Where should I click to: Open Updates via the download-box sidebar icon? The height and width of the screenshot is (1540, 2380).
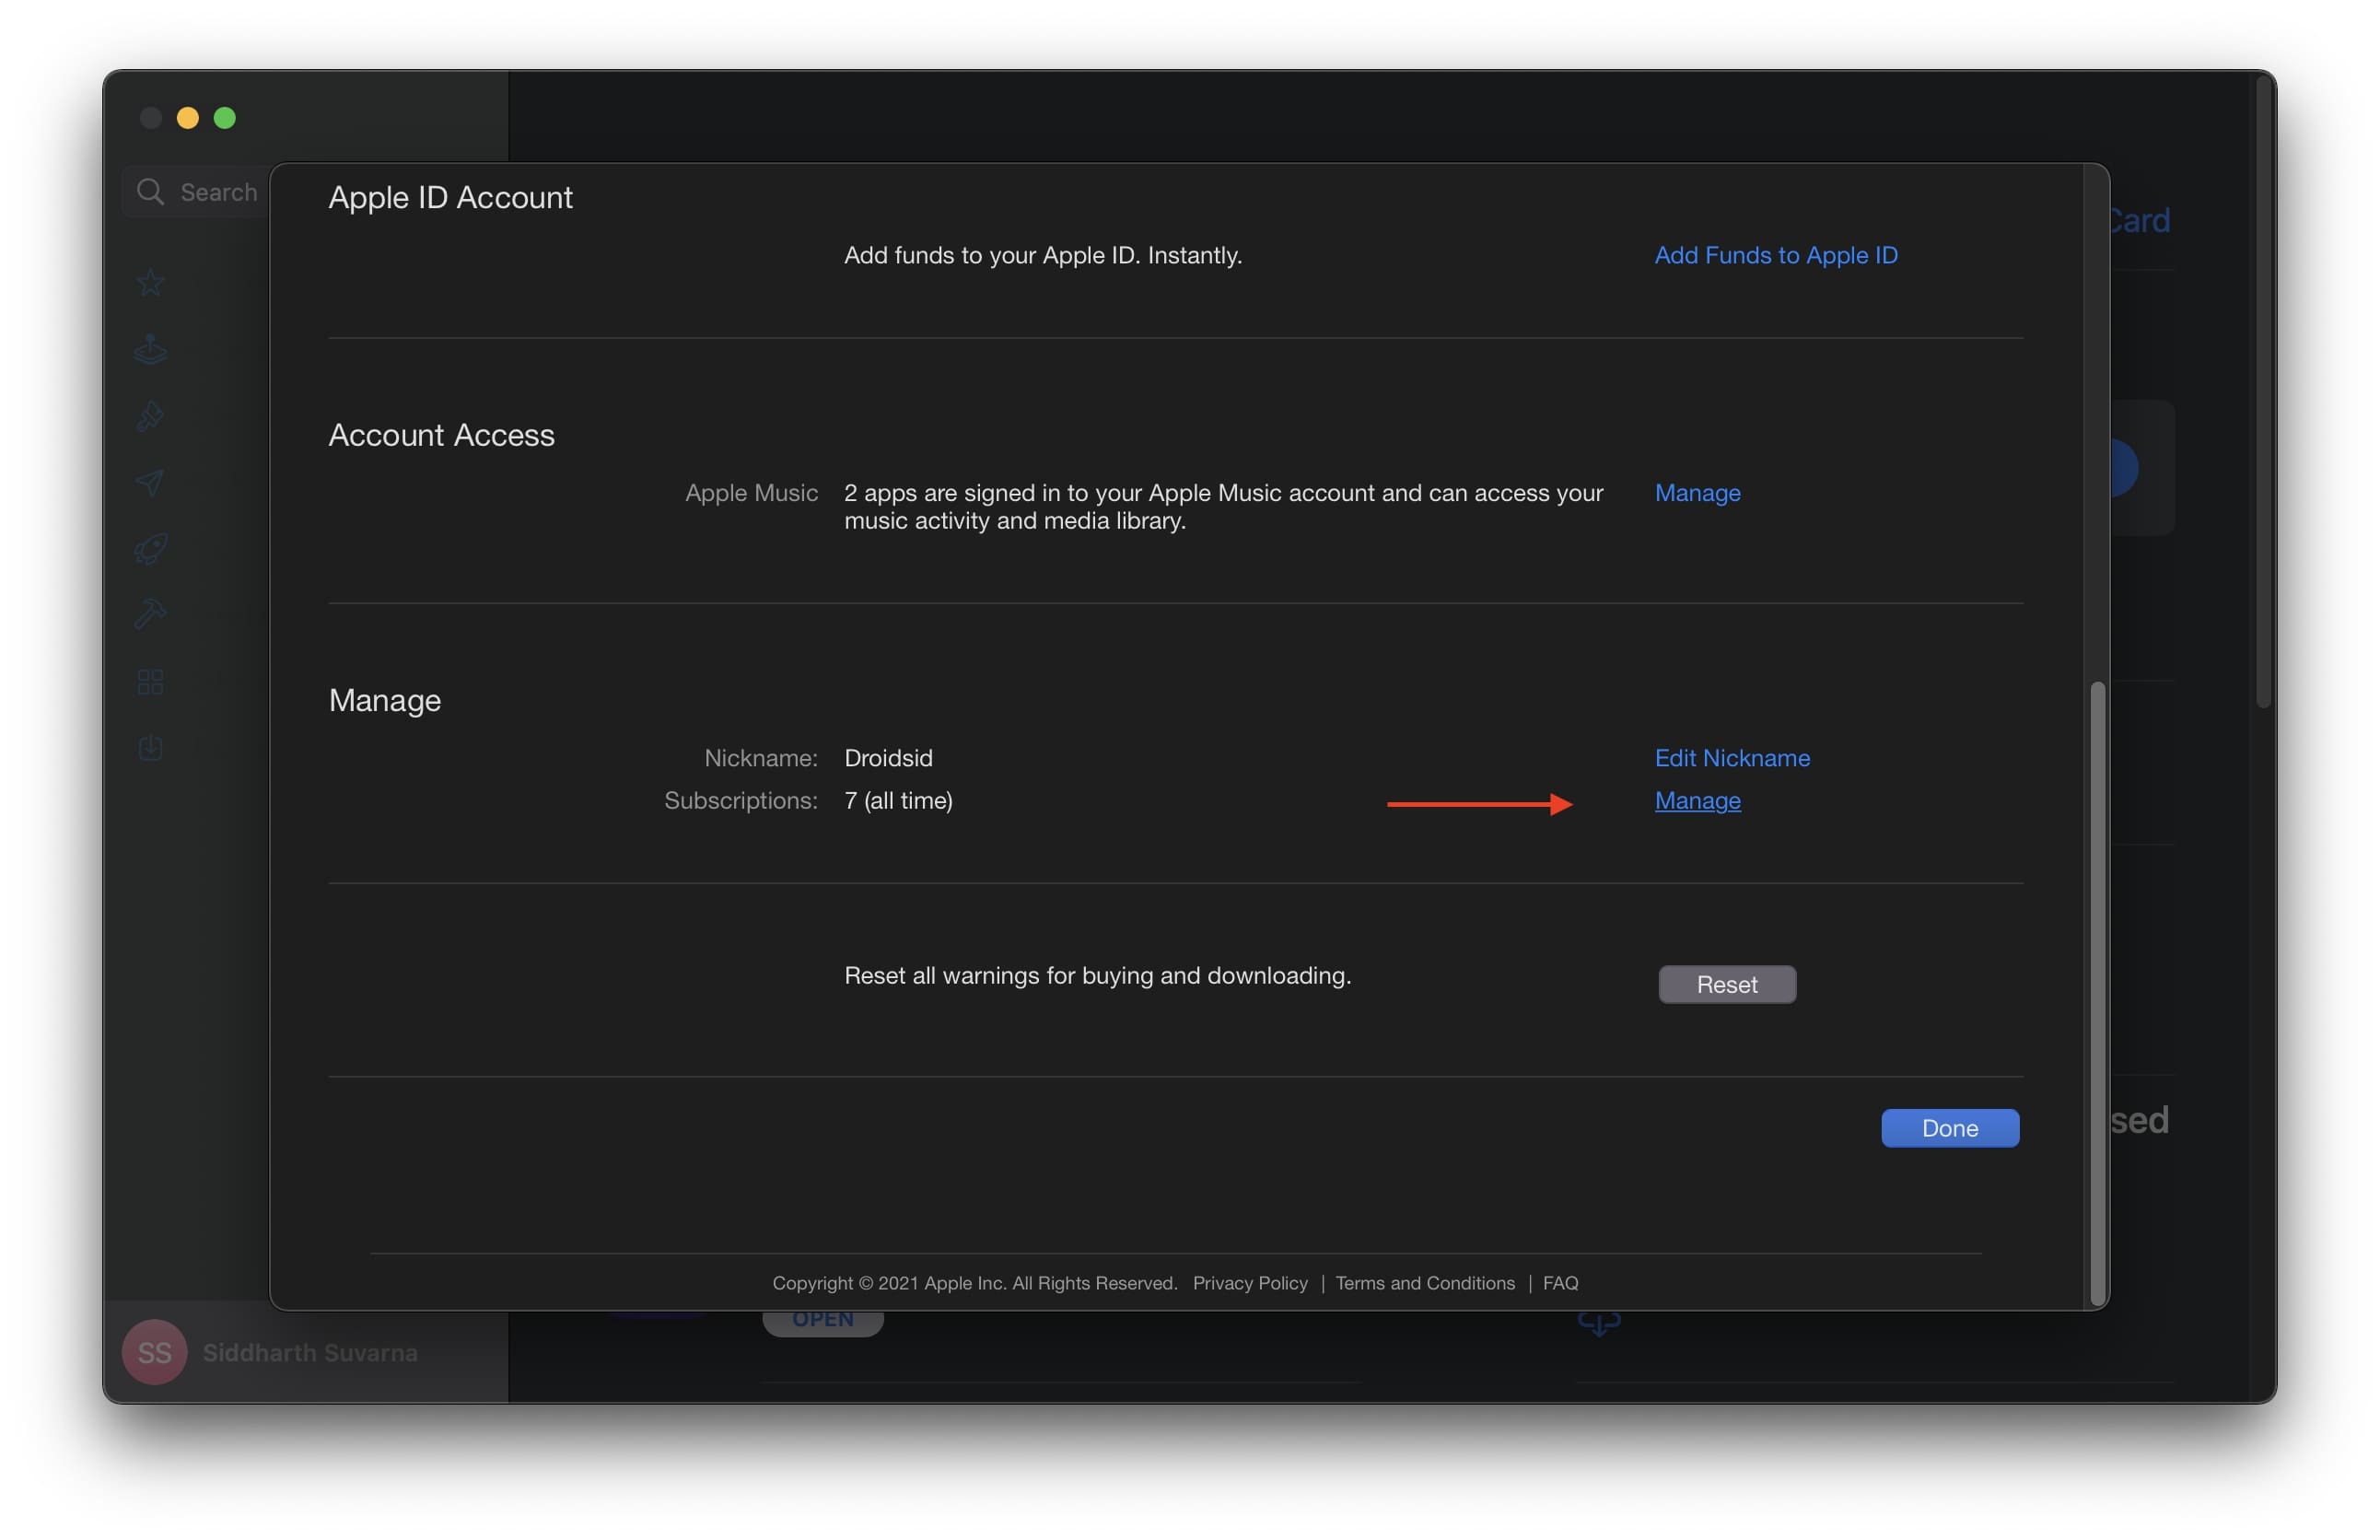pyautogui.click(x=151, y=748)
